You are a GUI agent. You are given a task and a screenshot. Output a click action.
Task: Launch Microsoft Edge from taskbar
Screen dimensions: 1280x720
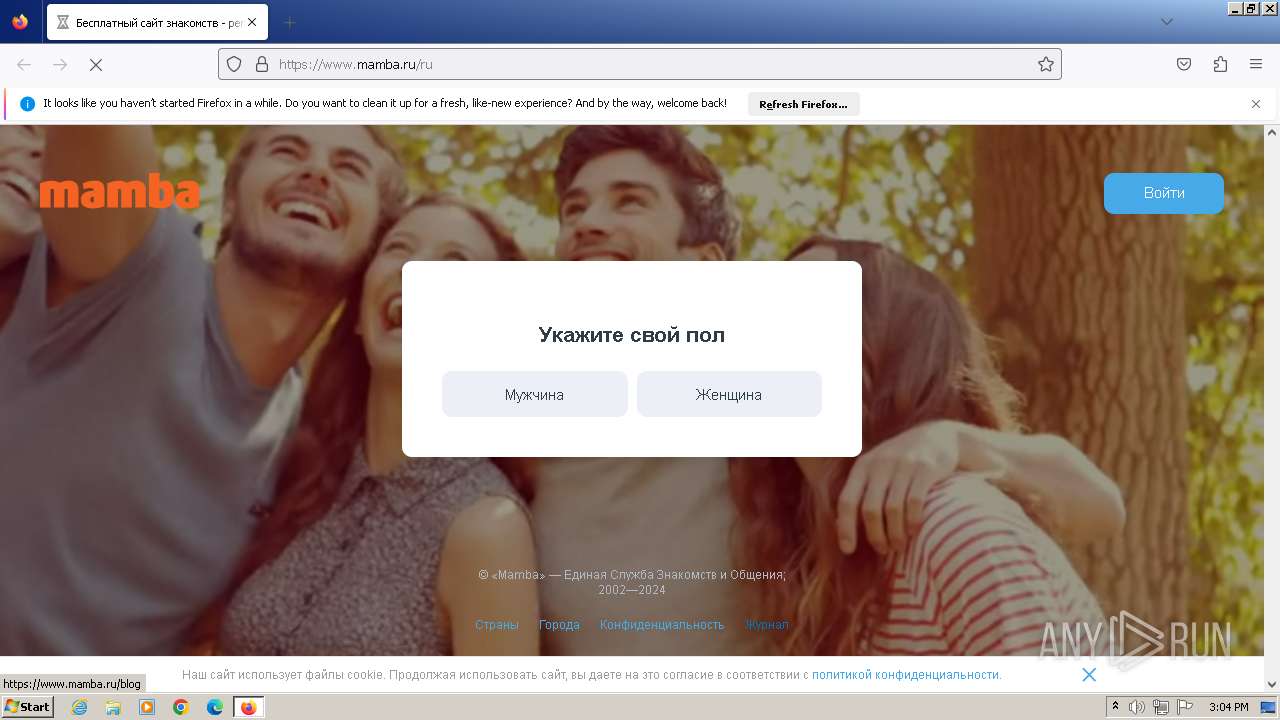click(x=215, y=707)
